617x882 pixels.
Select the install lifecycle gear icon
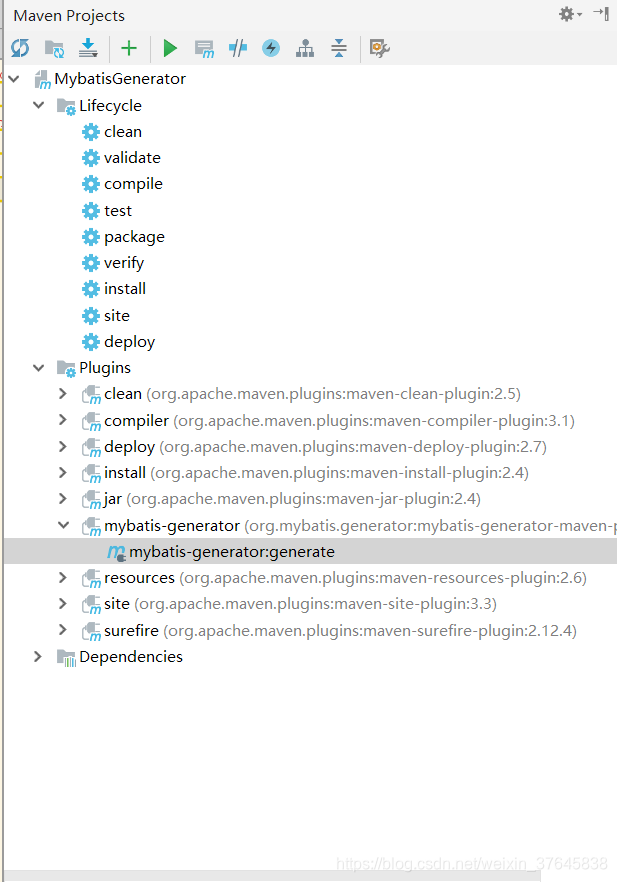tap(91, 289)
